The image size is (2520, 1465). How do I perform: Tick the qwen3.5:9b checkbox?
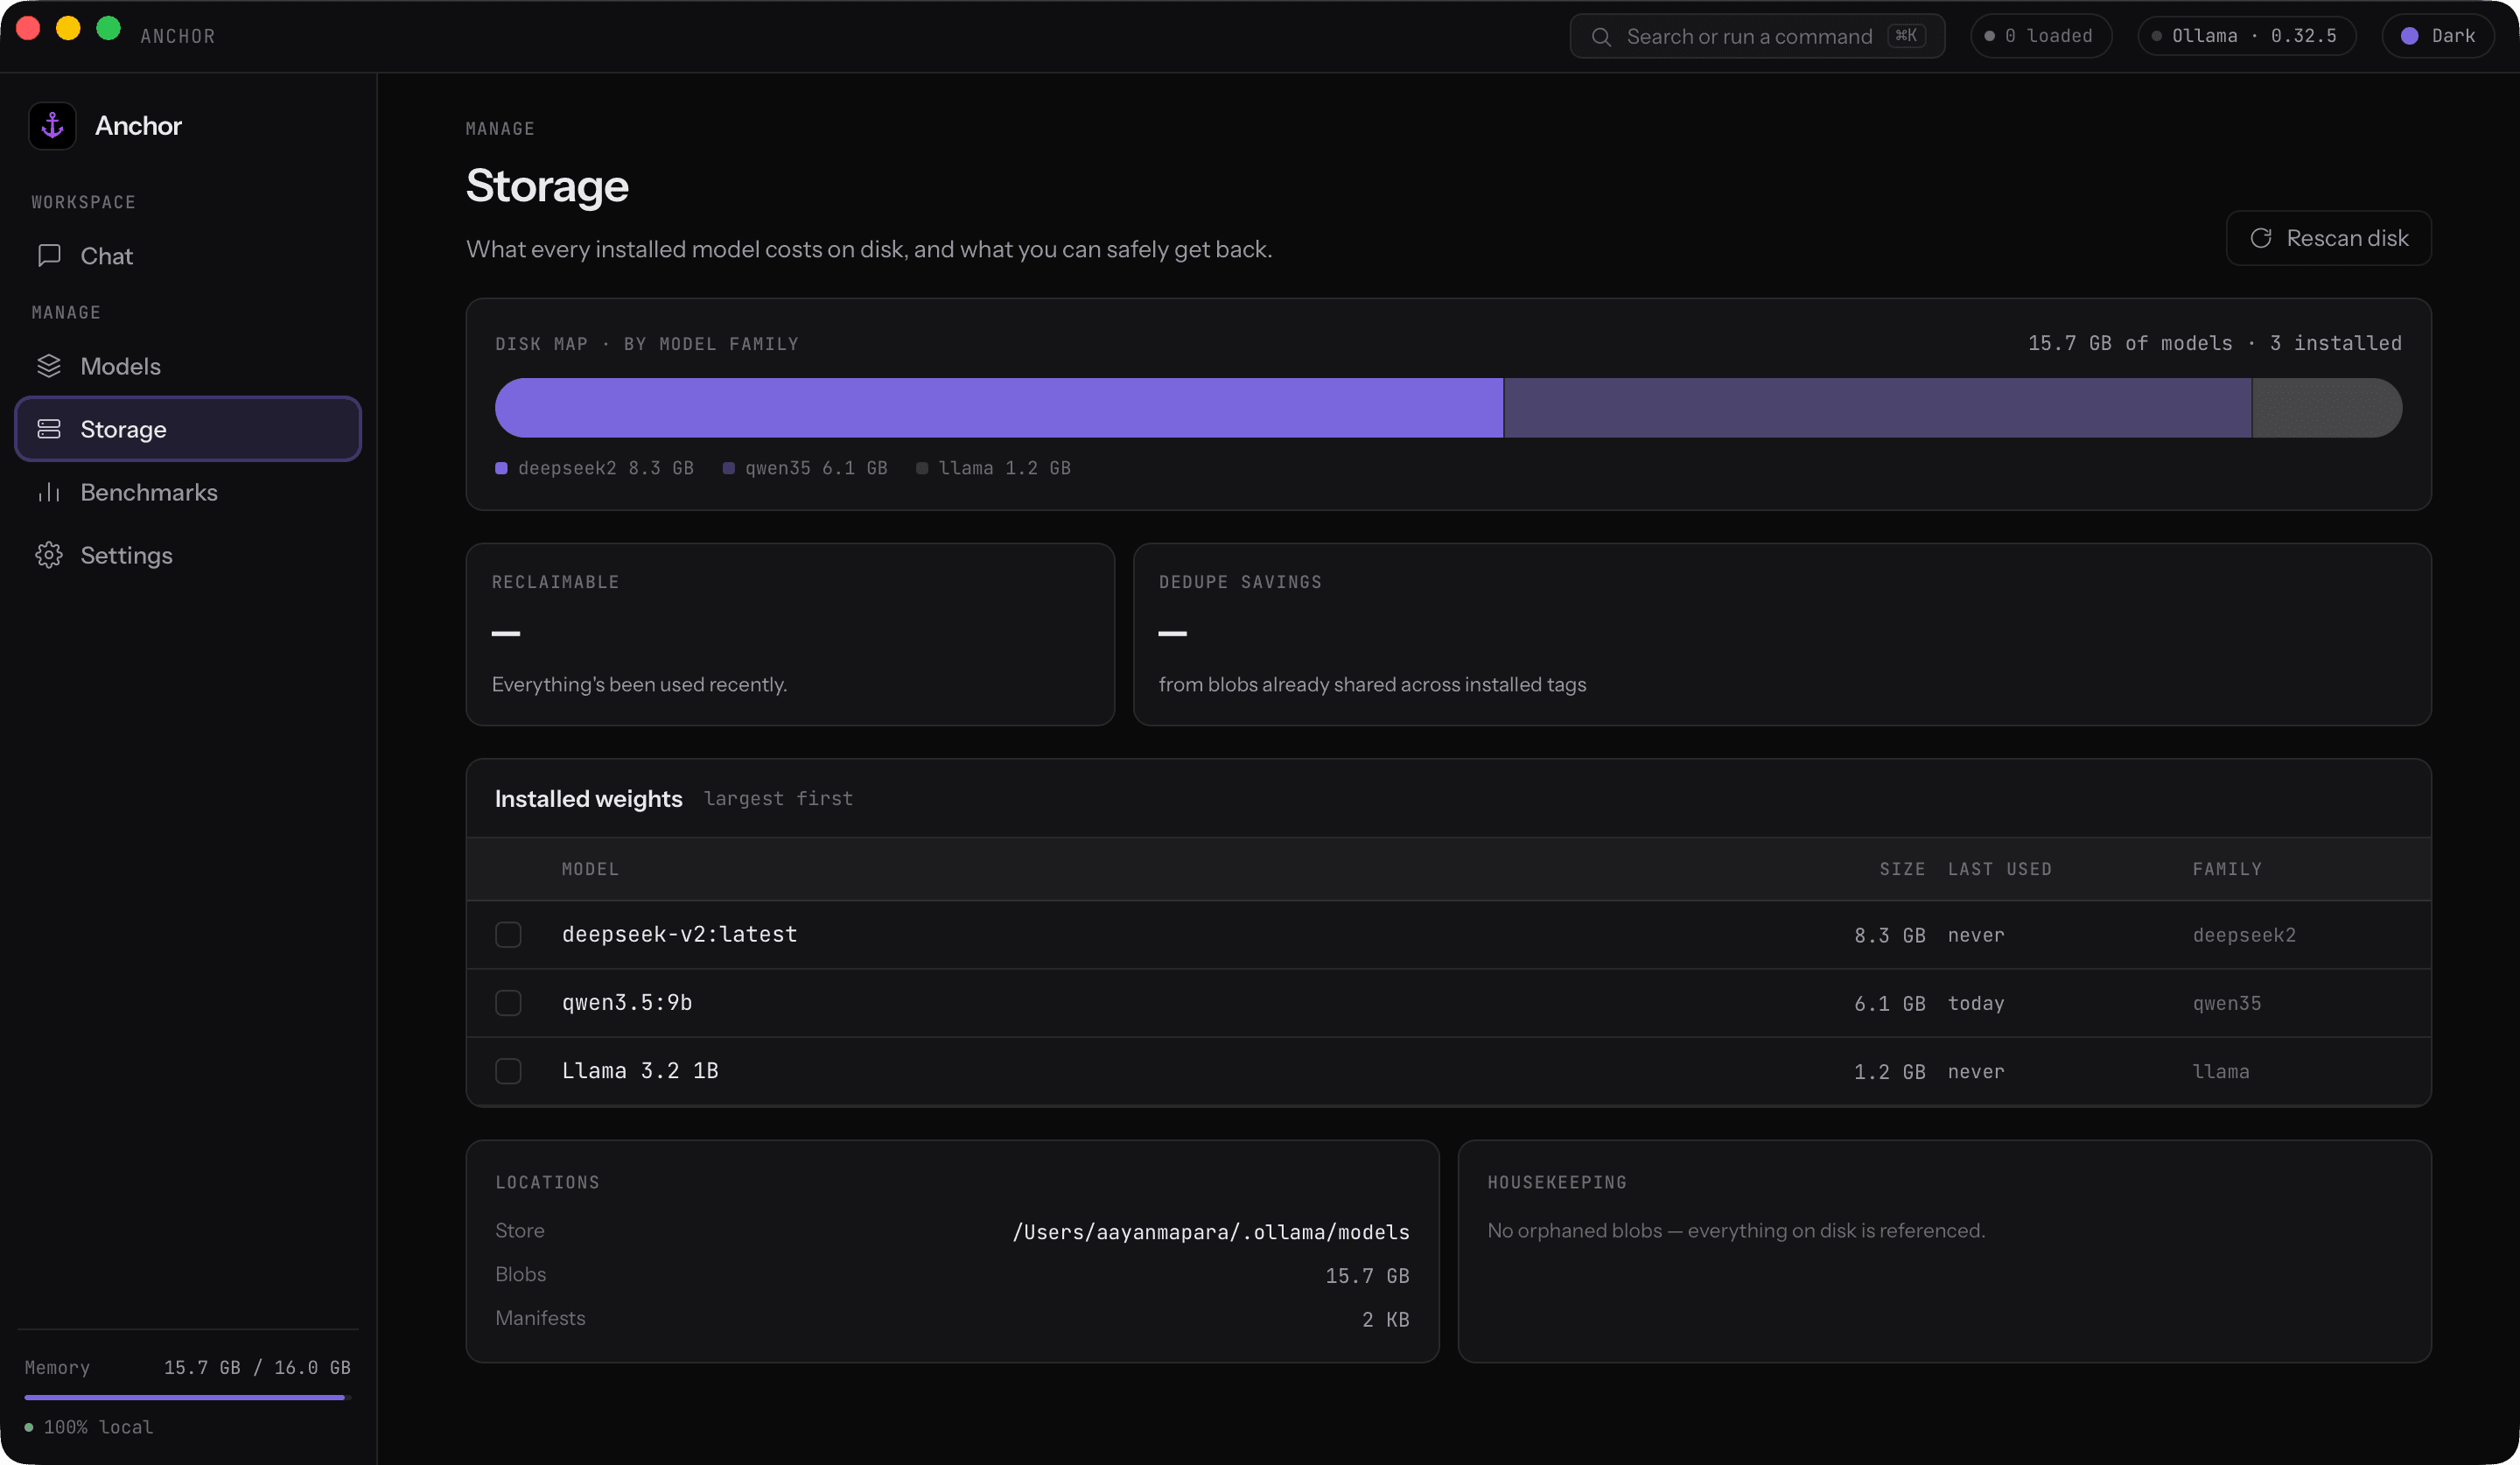[x=508, y=1002]
